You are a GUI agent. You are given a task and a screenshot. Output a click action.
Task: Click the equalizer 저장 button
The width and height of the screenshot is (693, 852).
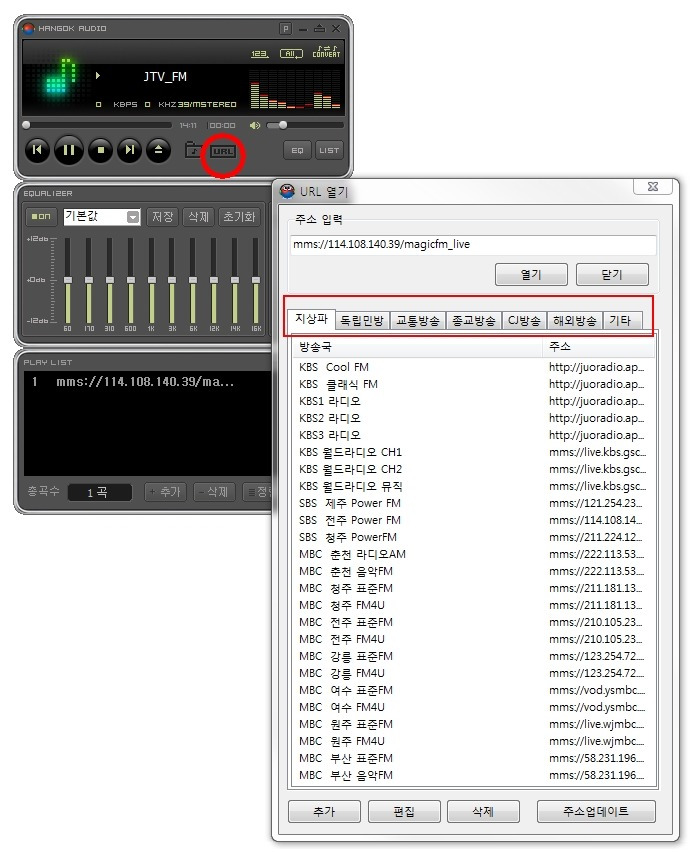(x=163, y=217)
